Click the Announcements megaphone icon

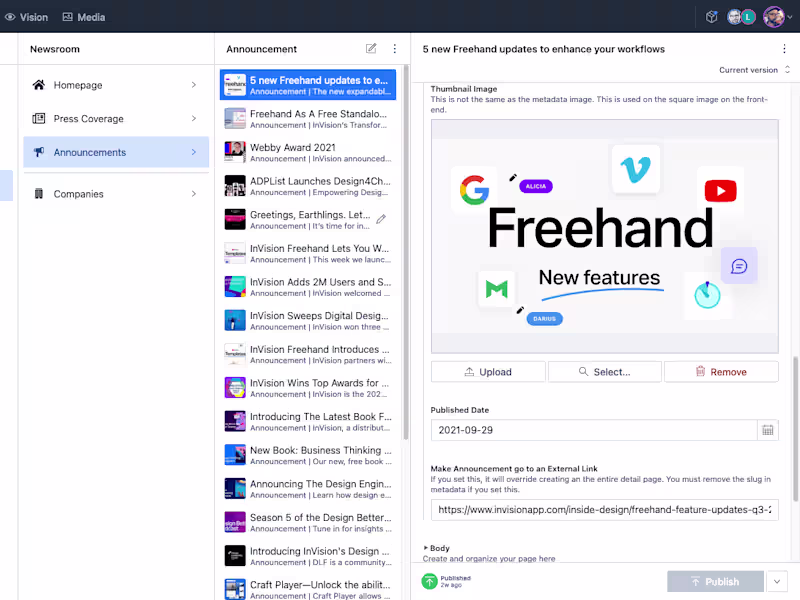[39, 152]
